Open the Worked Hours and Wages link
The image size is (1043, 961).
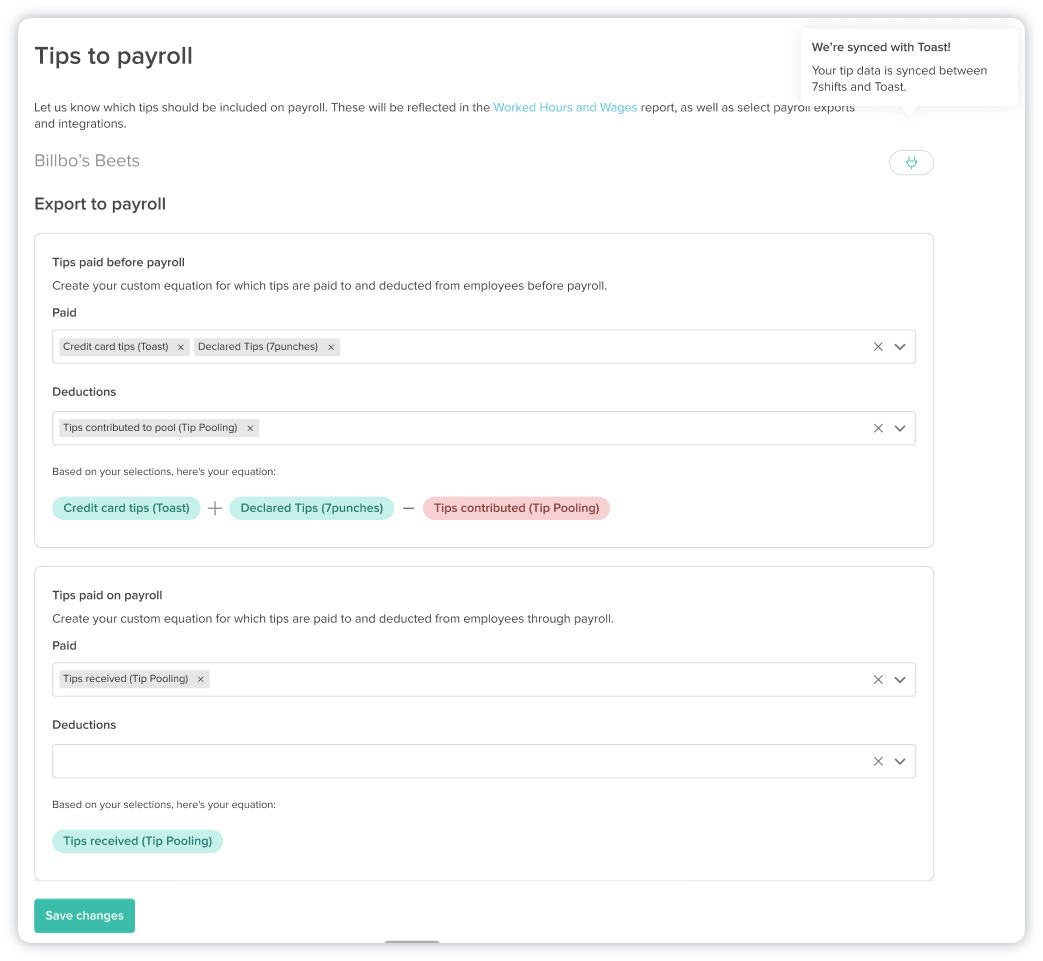pyautogui.click(x=565, y=107)
